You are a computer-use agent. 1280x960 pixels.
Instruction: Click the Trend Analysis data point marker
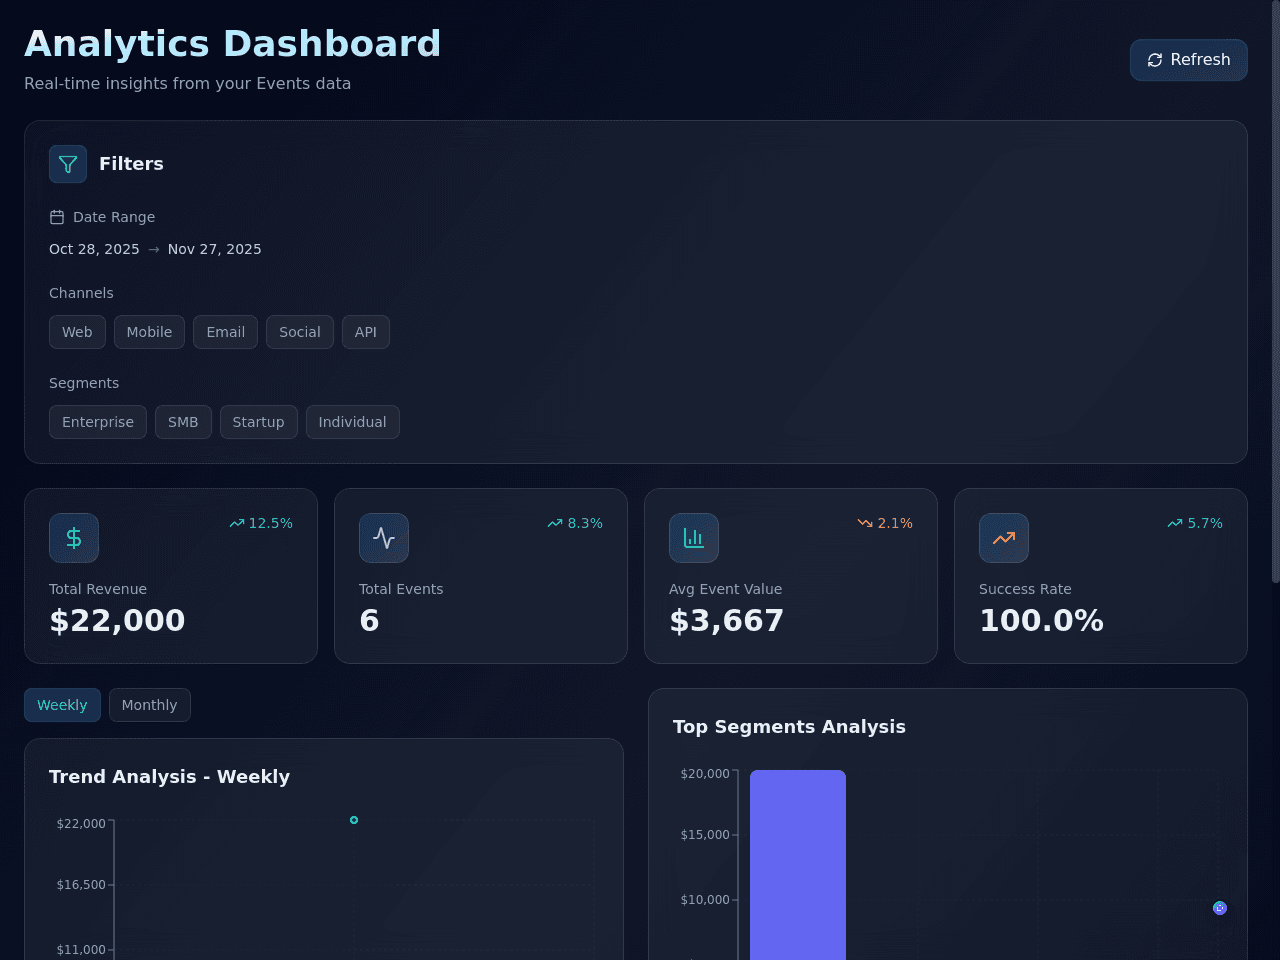(x=354, y=820)
